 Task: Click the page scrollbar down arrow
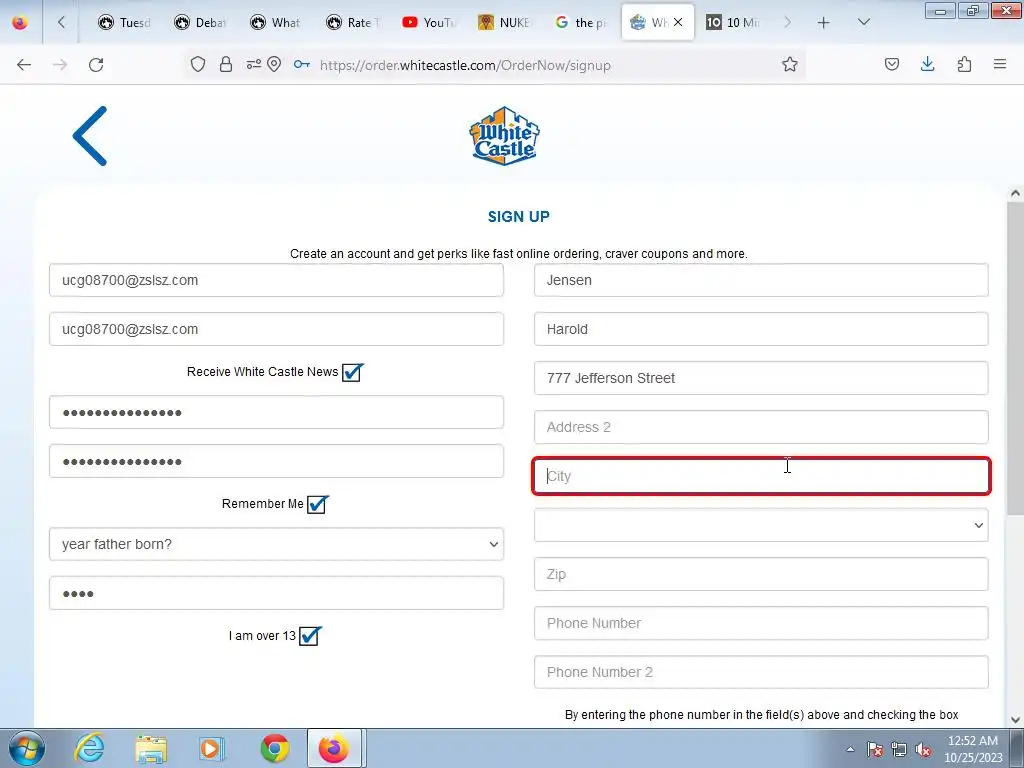(1015, 720)
